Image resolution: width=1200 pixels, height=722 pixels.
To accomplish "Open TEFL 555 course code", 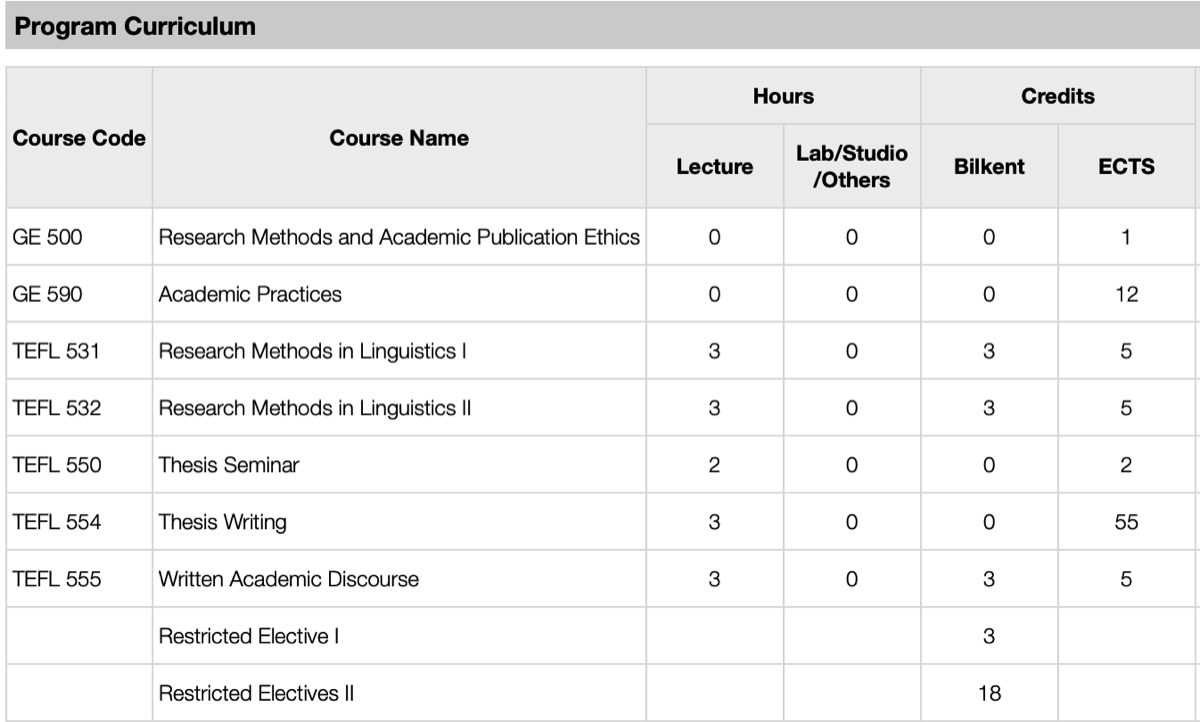I will (x=56, y=579).
